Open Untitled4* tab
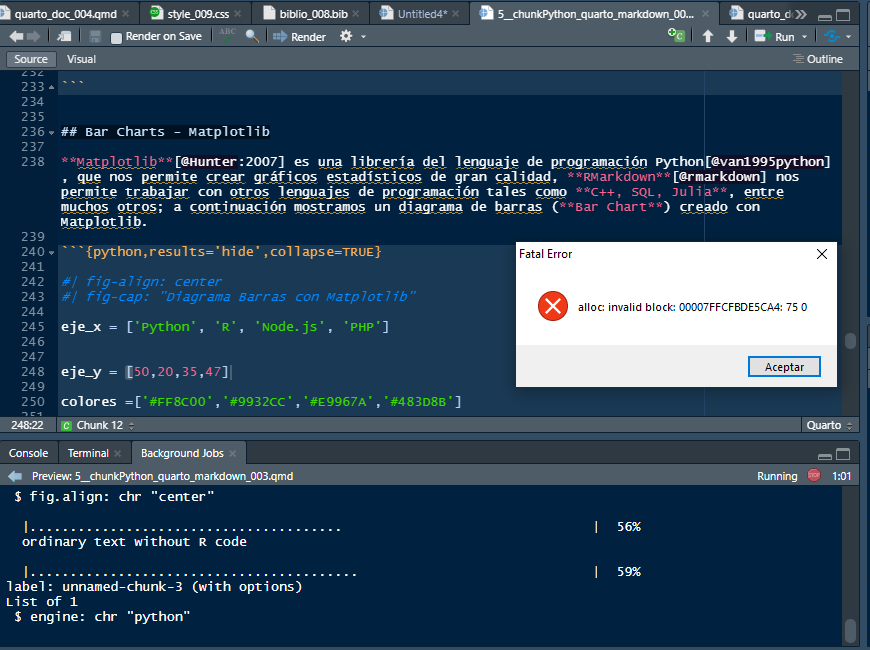The image size is (870, 650). coord(422,14)
